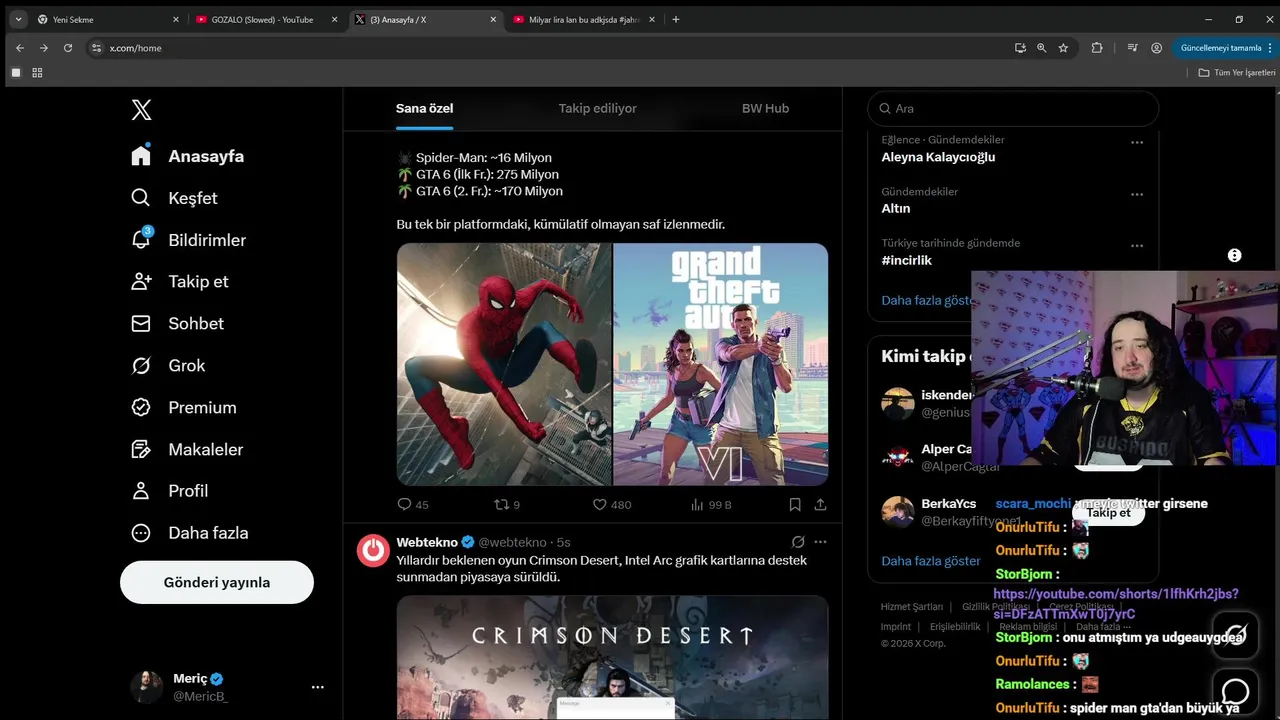The height and width of the screenshot is (720, 1280).
Task: Switch to Sana özel tab
Action: click(424, 108)
